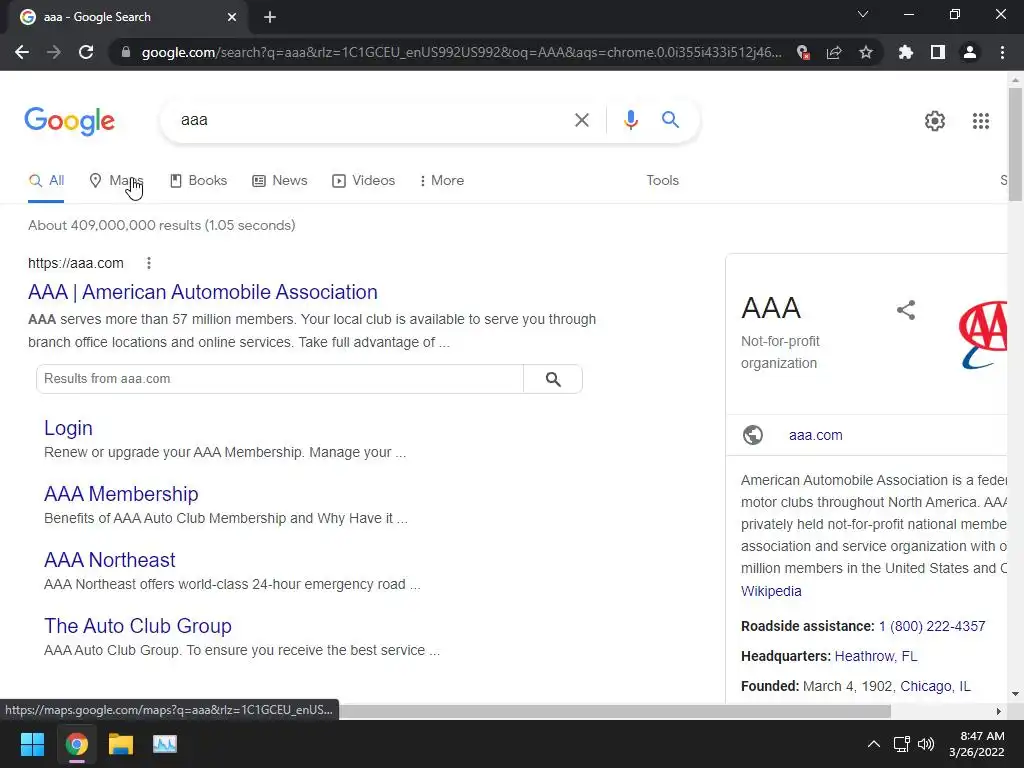
Task: Click the vertical scrollbar thumb
Action: (1015, 144)
